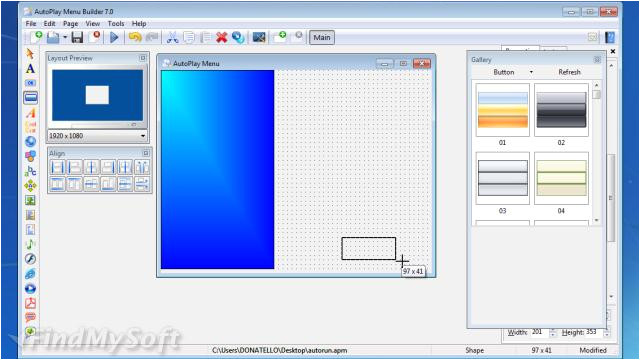The width and height of the screenshot is (640, 360).
Task: Click the New project toolbar icon
Action: (36, 37)
